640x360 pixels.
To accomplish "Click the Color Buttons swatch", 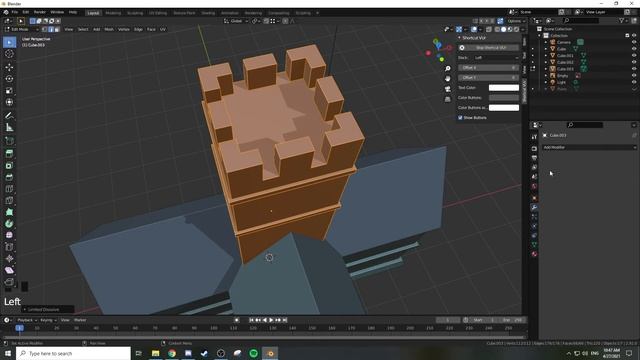I will pyautogui.click(x=504, y=98).
